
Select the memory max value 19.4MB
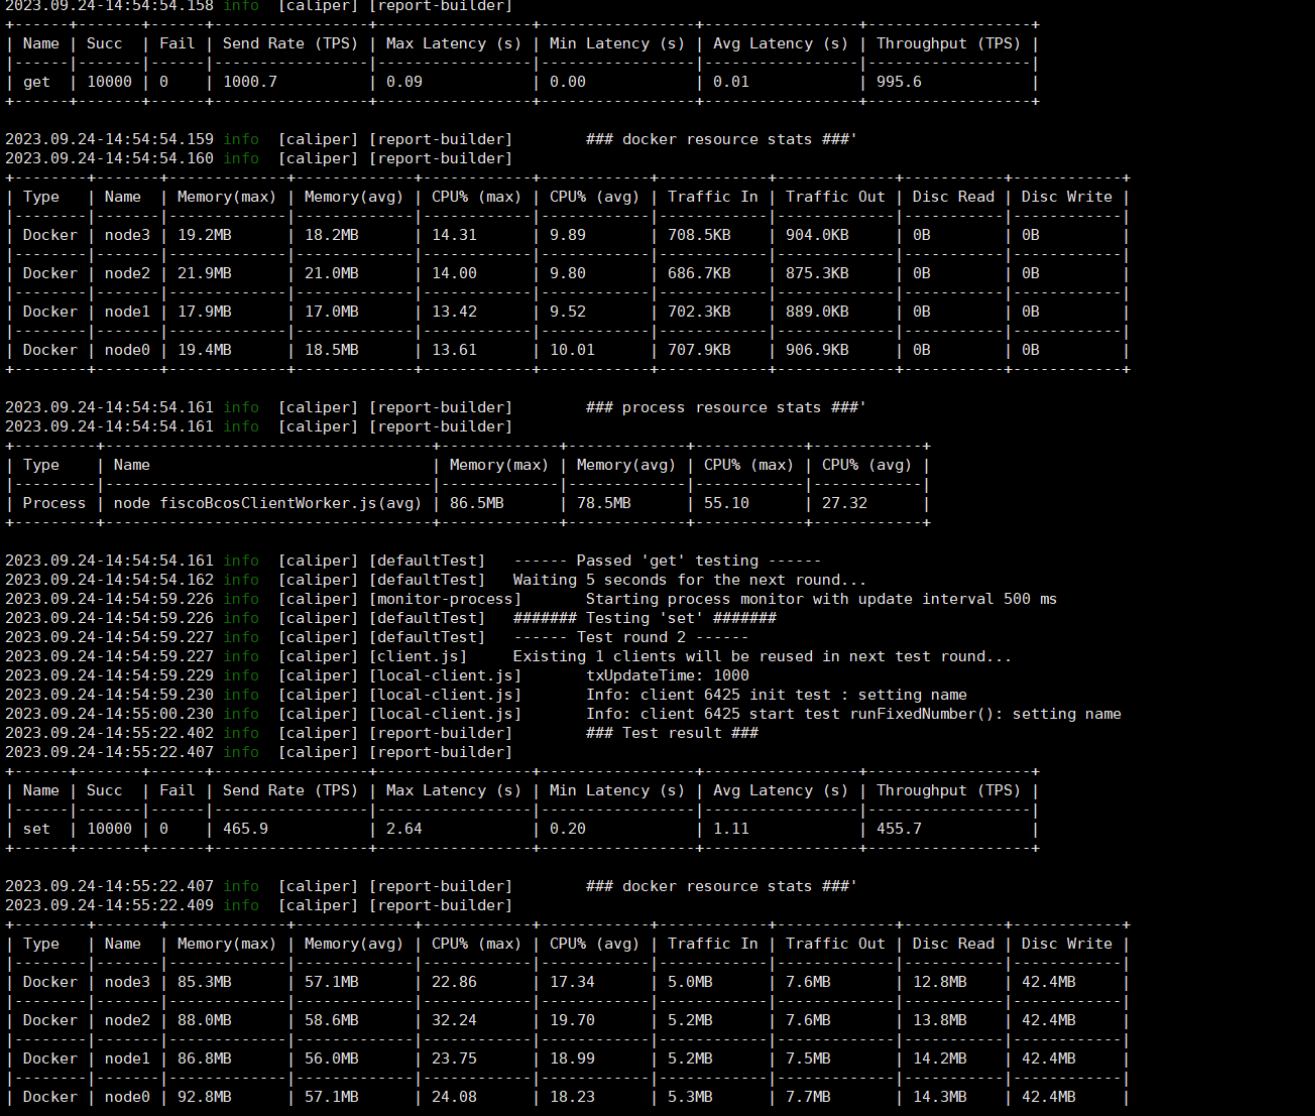pos(204,350)
